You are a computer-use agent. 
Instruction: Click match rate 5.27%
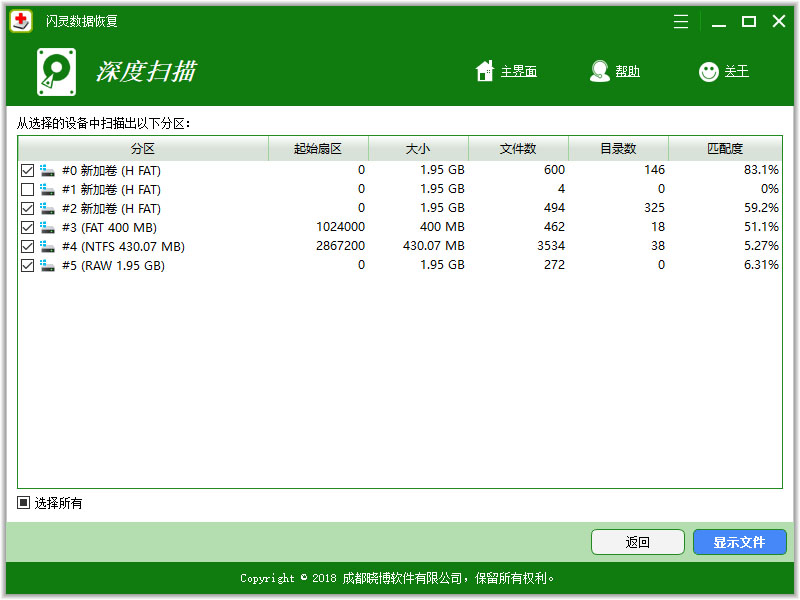[x=761, y=246]
